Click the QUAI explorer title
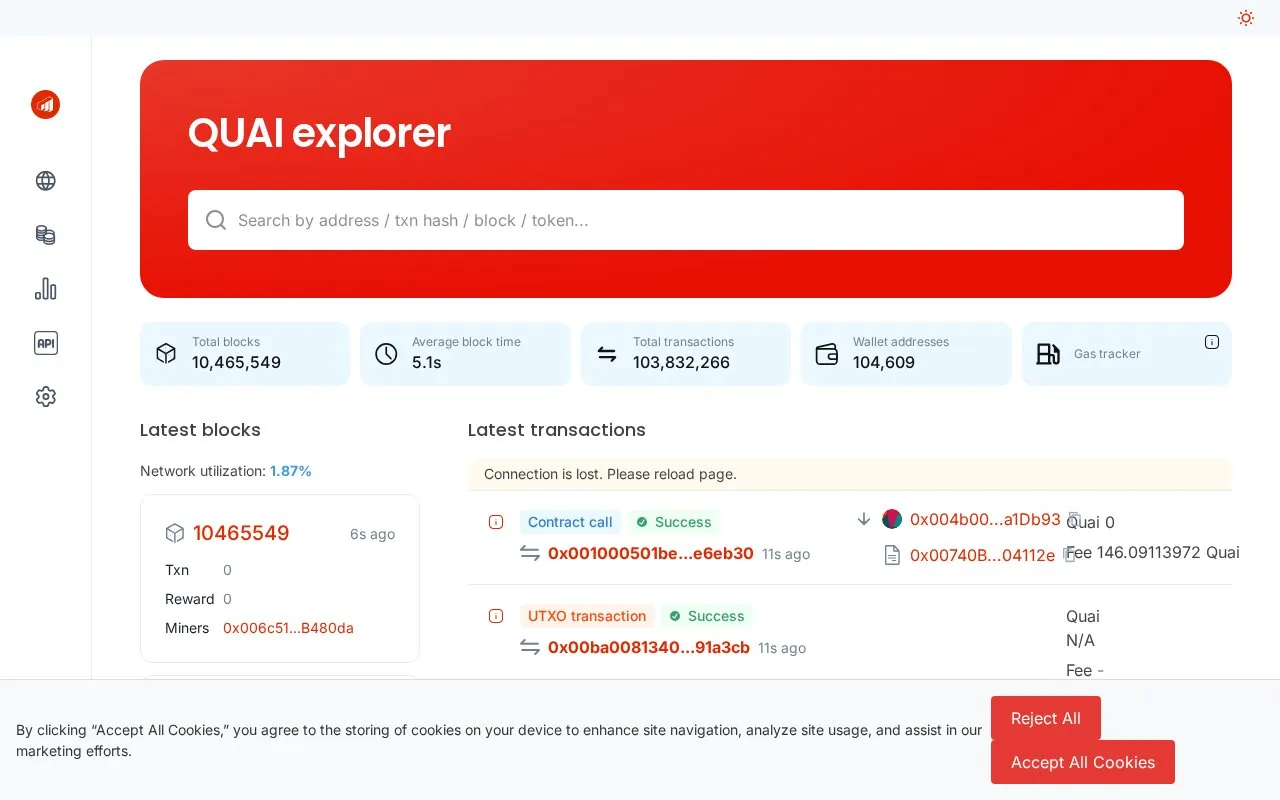Image resolution: width=1280 pixels, height=800 pixels. (319, 133)
